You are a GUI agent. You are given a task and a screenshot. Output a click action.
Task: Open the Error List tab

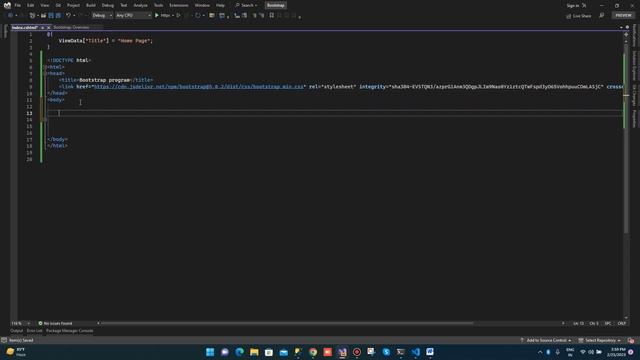coord(35,331)
